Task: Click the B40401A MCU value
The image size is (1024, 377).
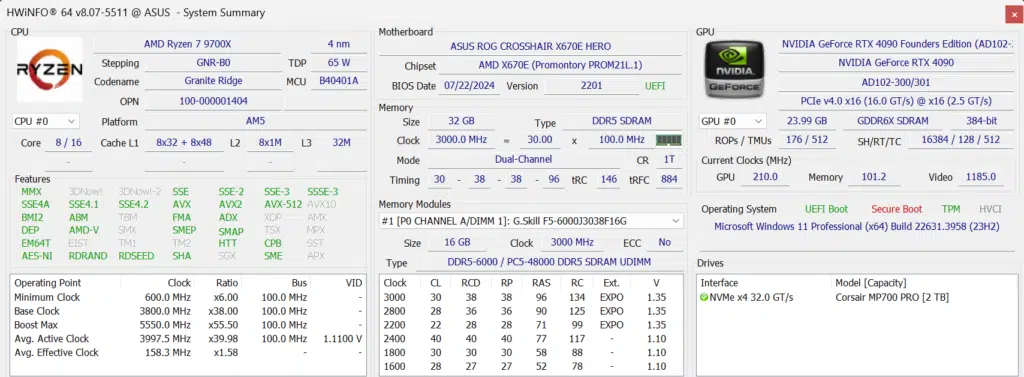Action: 339,81
